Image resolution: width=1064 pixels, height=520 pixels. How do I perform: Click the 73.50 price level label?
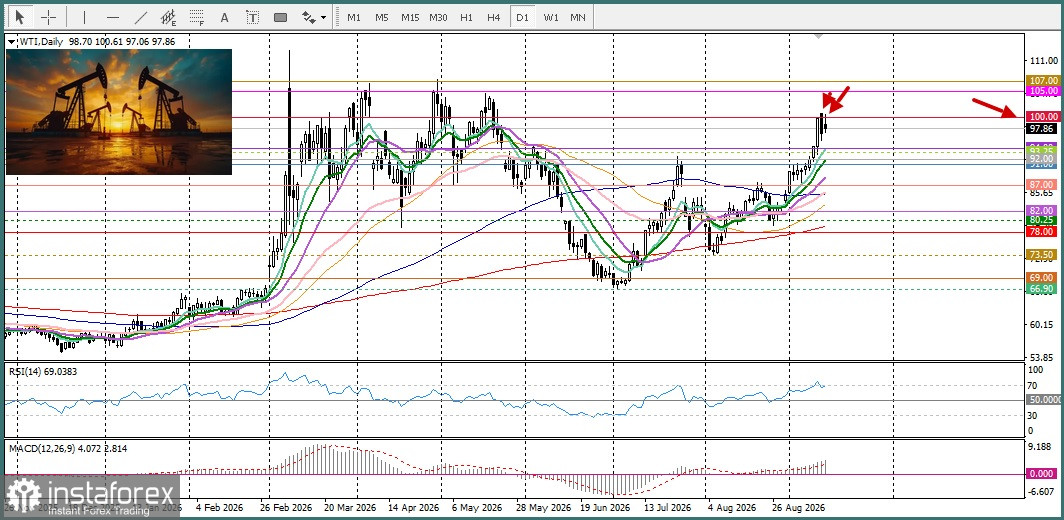[1043, 255]
